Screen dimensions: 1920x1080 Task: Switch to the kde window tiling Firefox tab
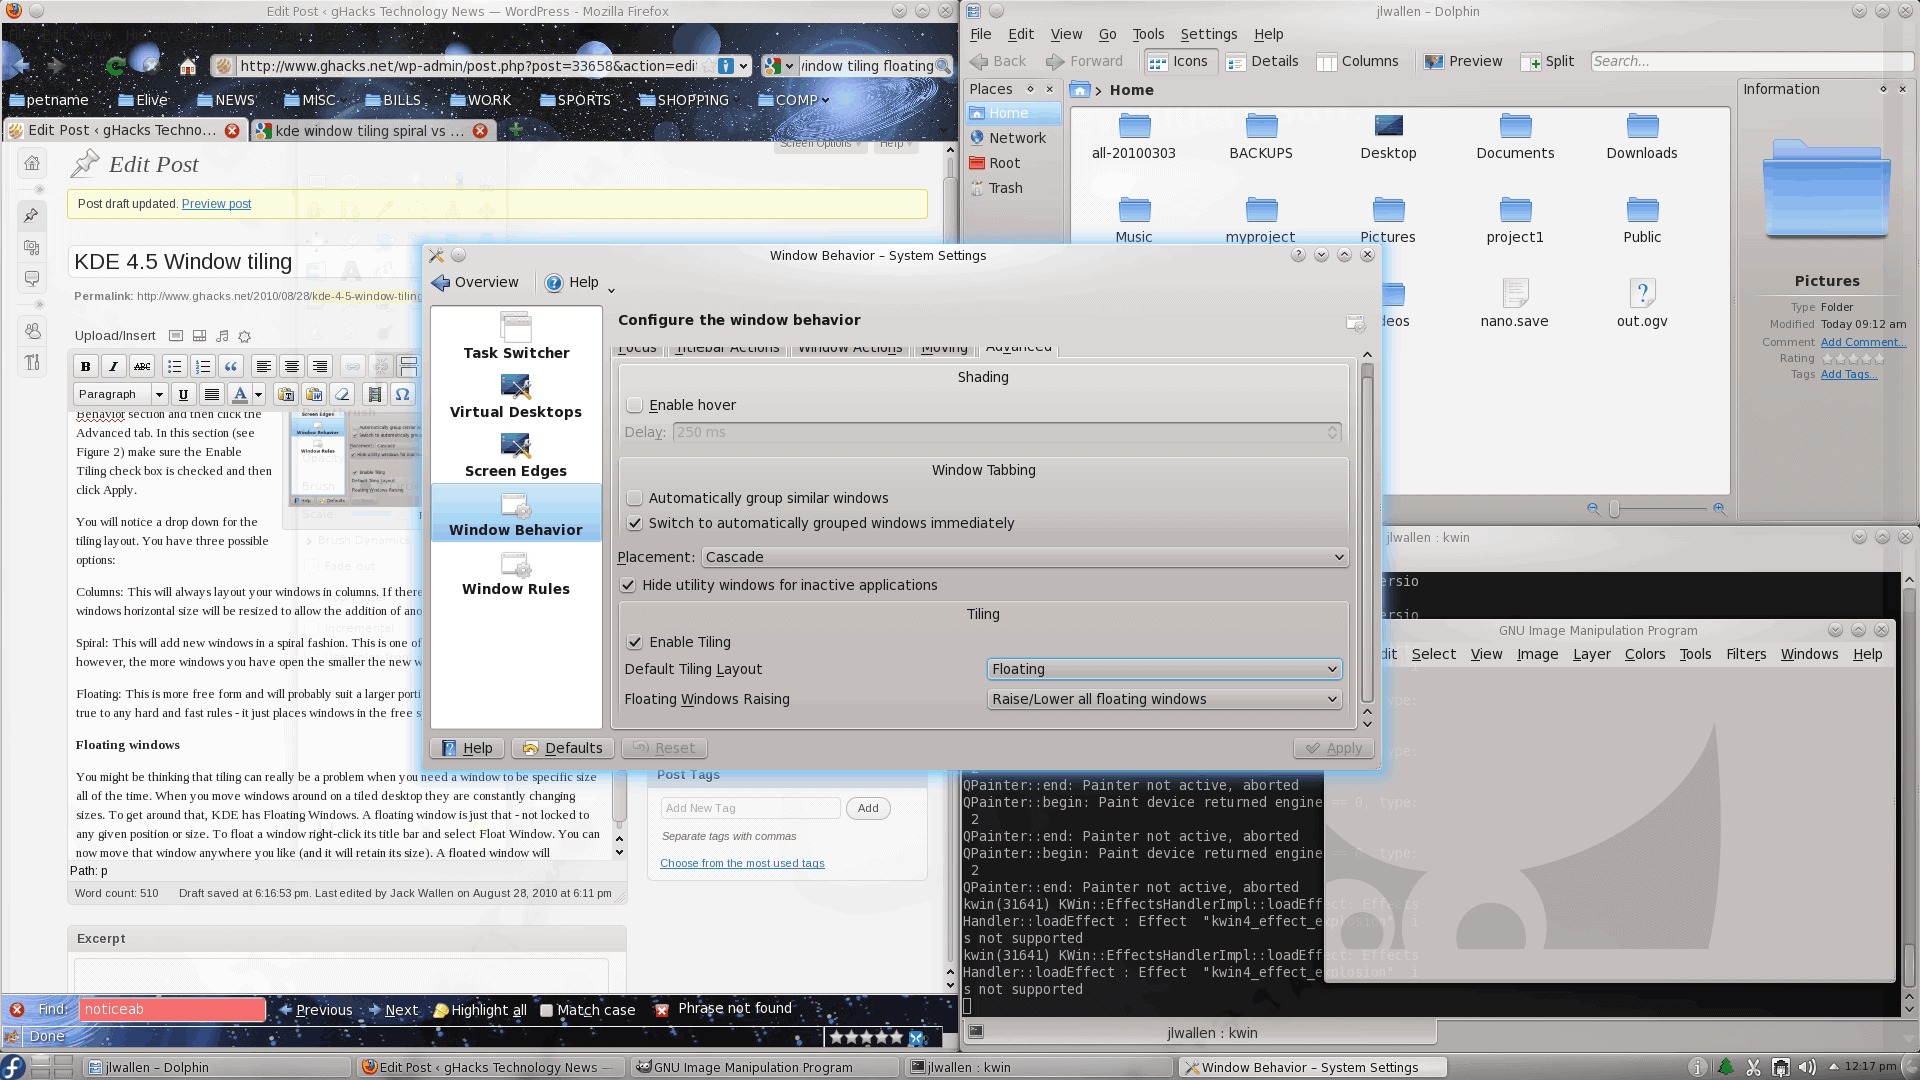coord(371,130)
